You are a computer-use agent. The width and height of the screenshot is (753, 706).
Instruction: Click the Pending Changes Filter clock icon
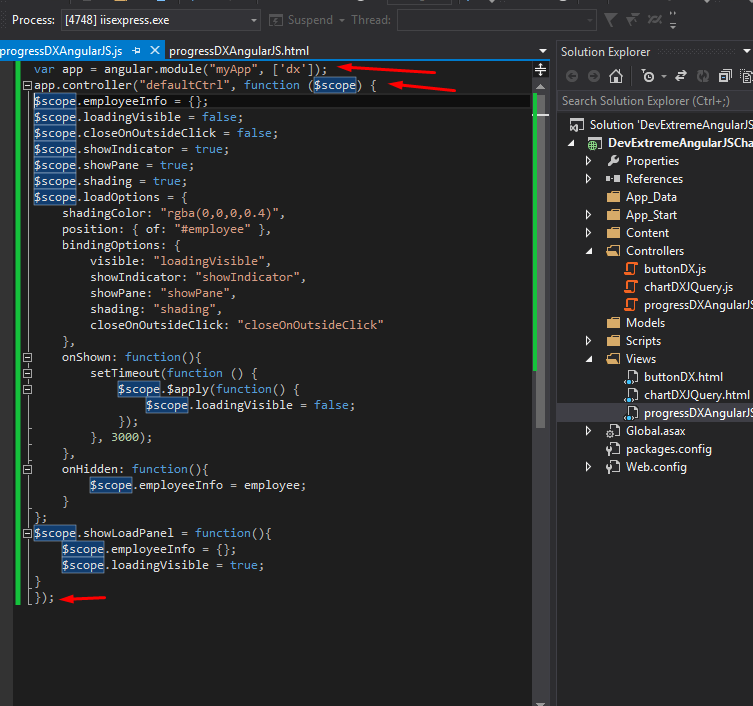tap(648, 76)
